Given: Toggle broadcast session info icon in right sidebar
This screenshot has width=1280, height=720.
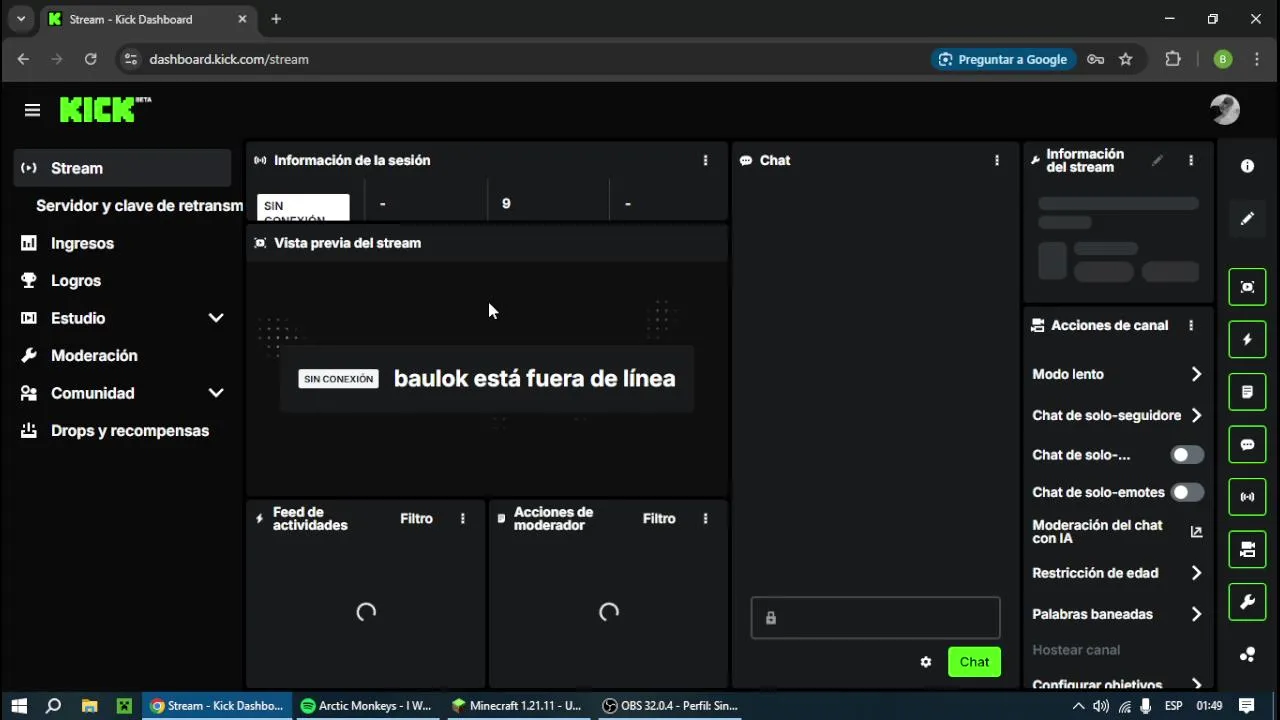Looking at the screenshot, I should point(1247,497).
